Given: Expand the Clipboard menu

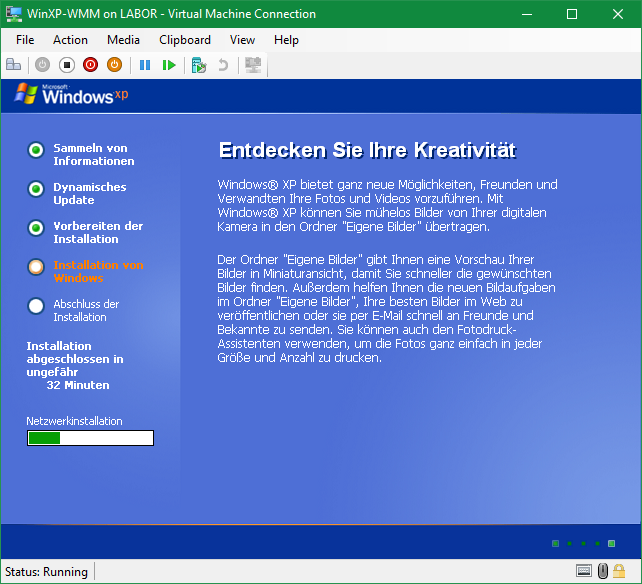Looking at the screenshot, I should tap(185, 40).
